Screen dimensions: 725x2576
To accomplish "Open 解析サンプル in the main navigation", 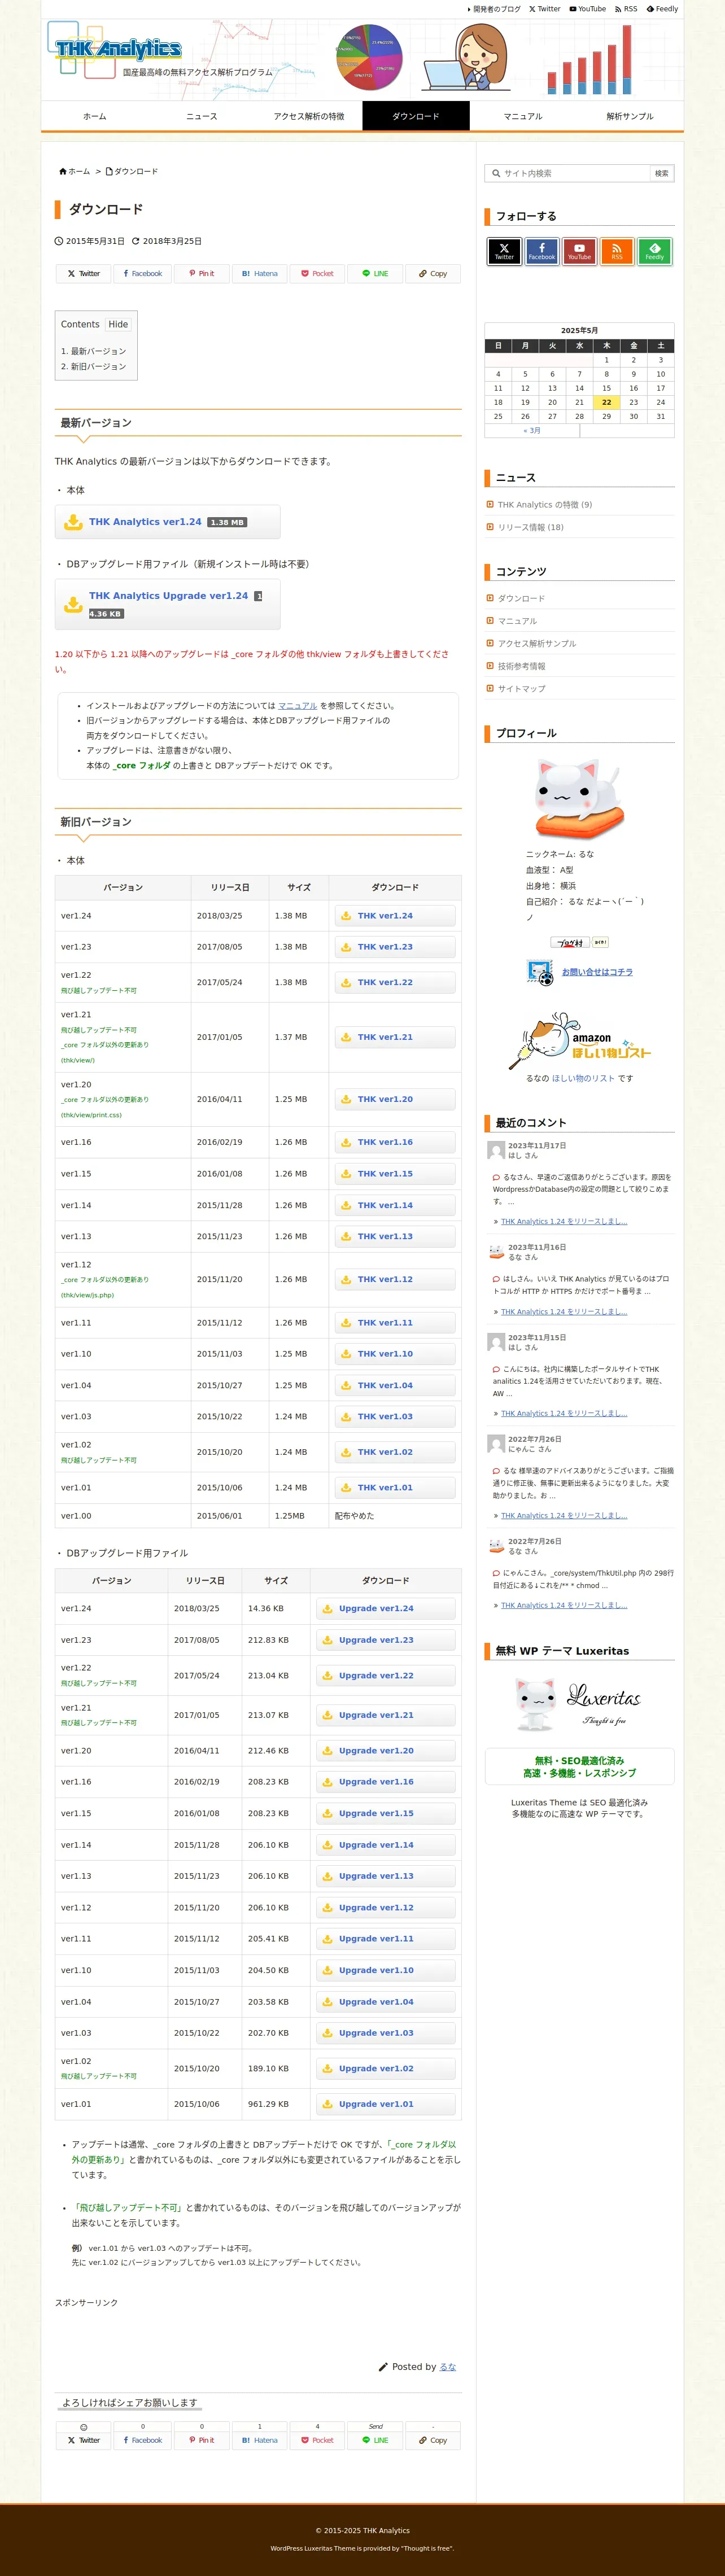I will 630,116.
